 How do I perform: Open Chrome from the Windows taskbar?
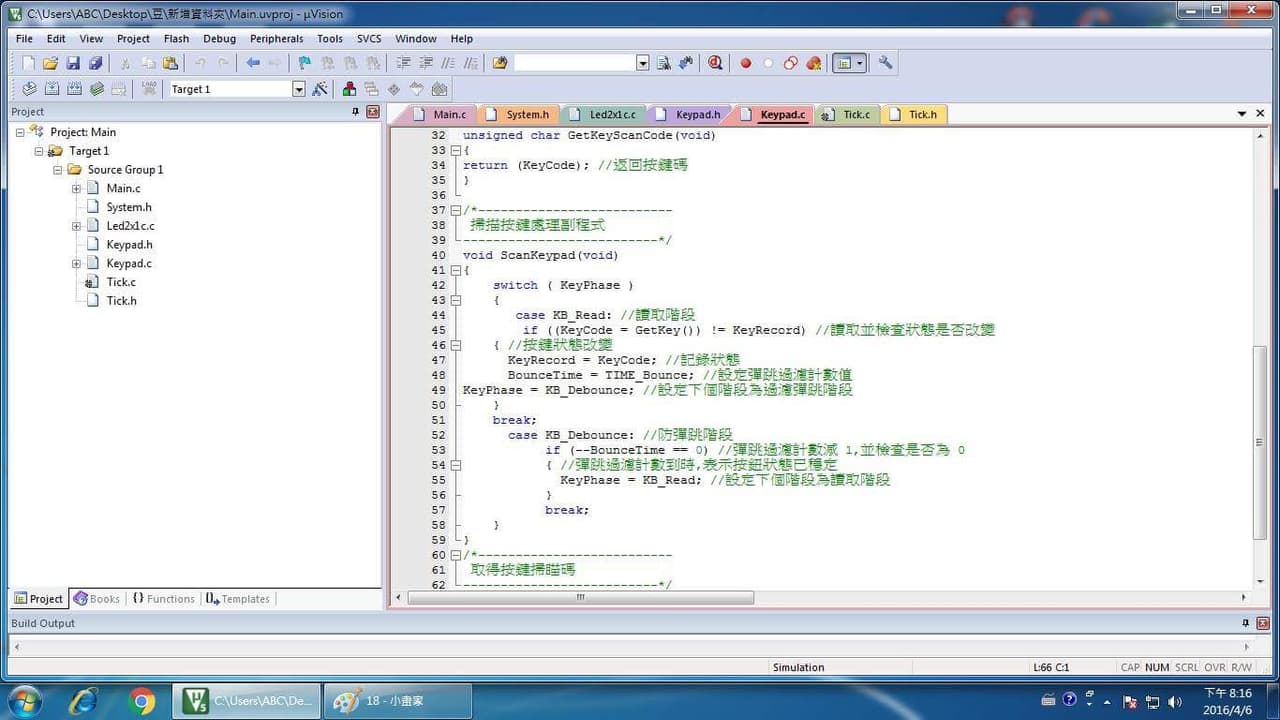point(142,701)
